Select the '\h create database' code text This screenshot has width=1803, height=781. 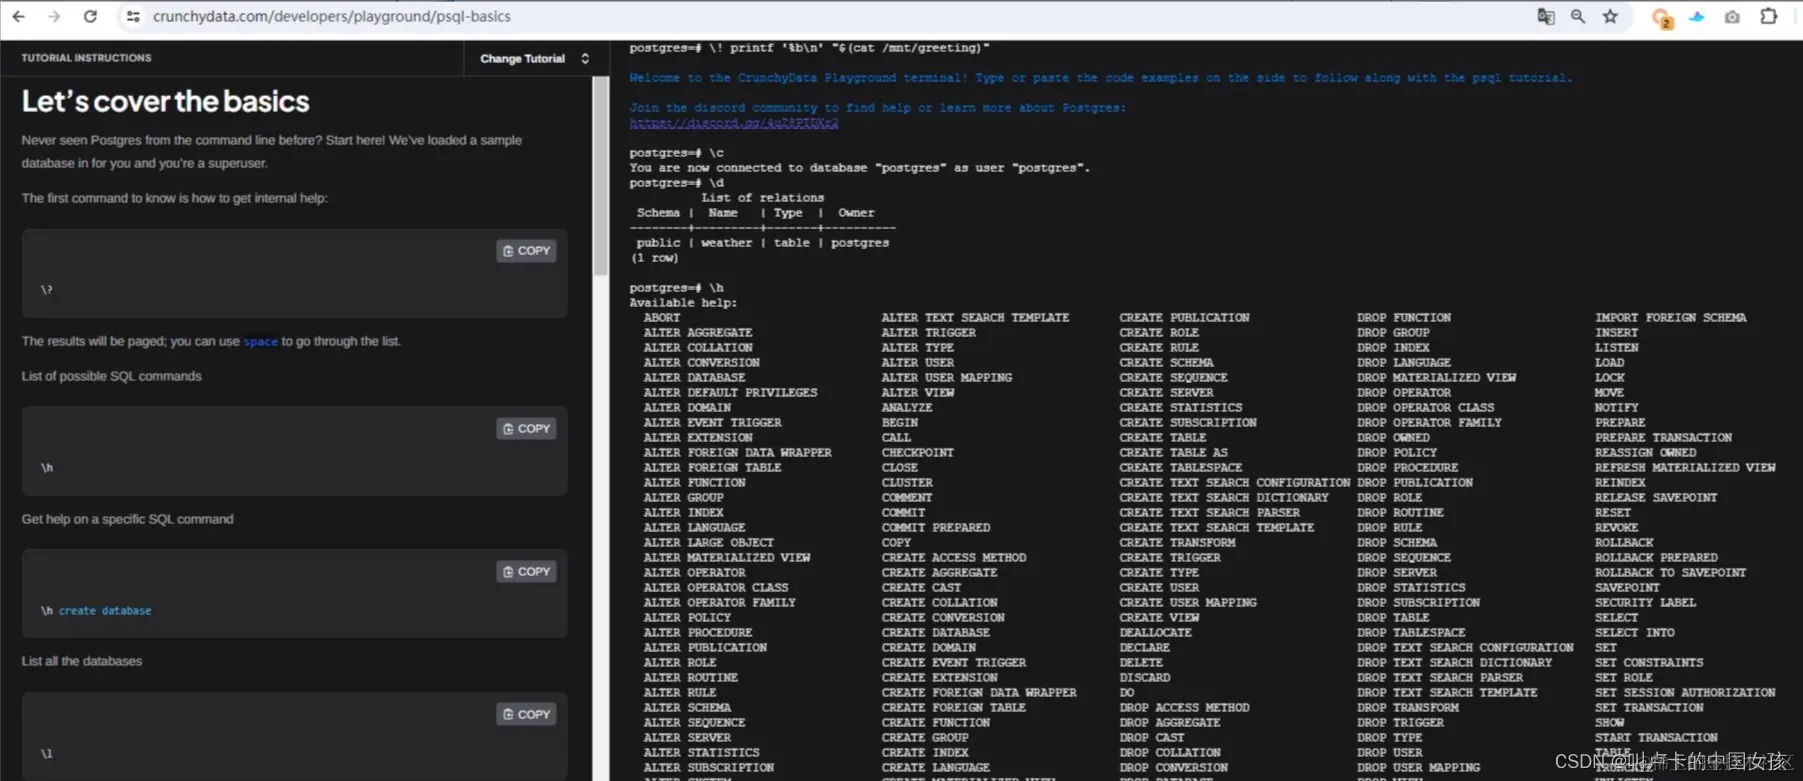(x=96, y=610)
